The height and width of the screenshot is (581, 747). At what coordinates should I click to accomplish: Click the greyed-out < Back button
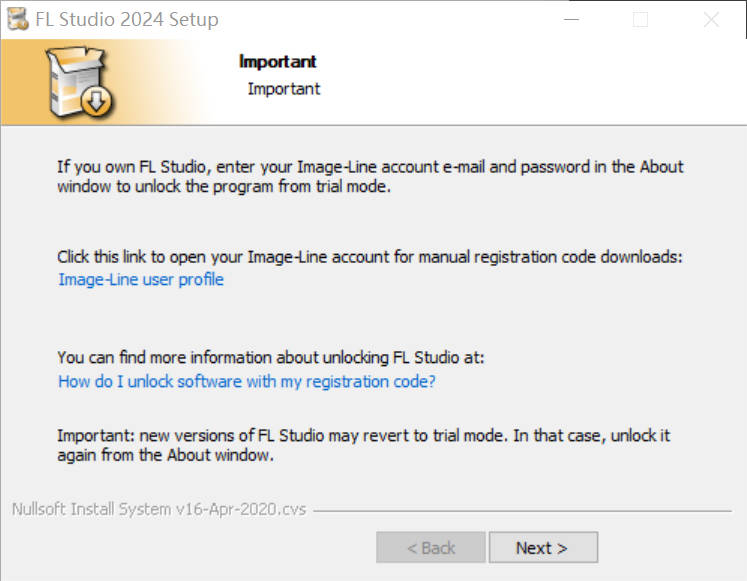pyautogui.click(x=431, y=548)
